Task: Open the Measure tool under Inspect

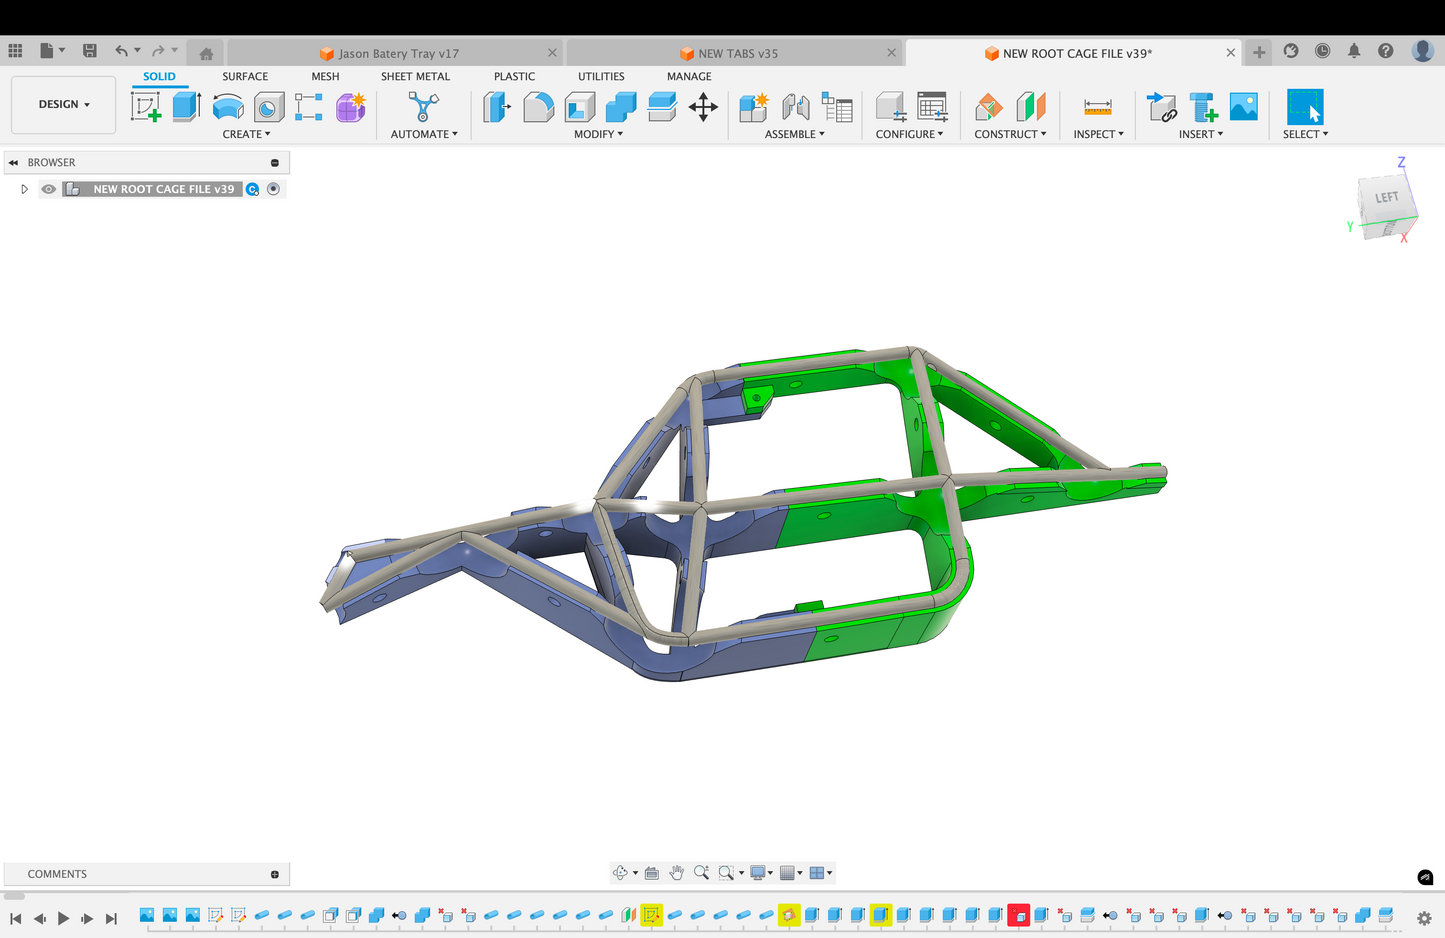Action: (1097, 107)
